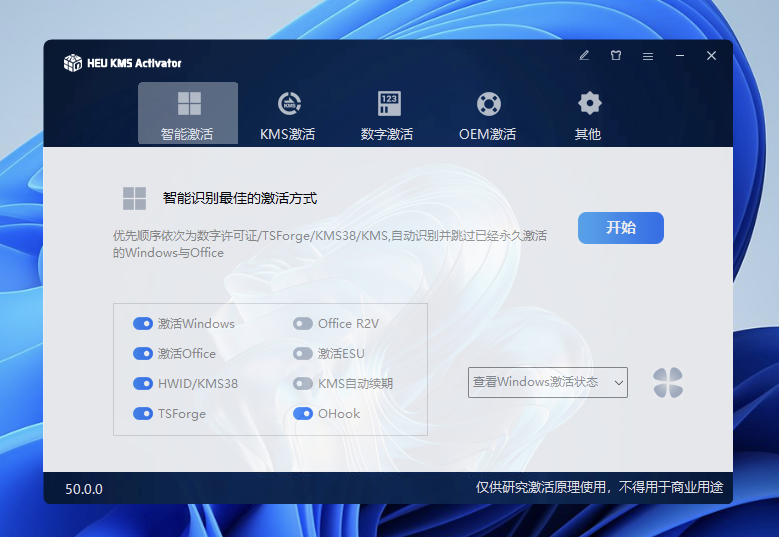
Task: Click the four-leaf clover icon
Action: point(668,383)
